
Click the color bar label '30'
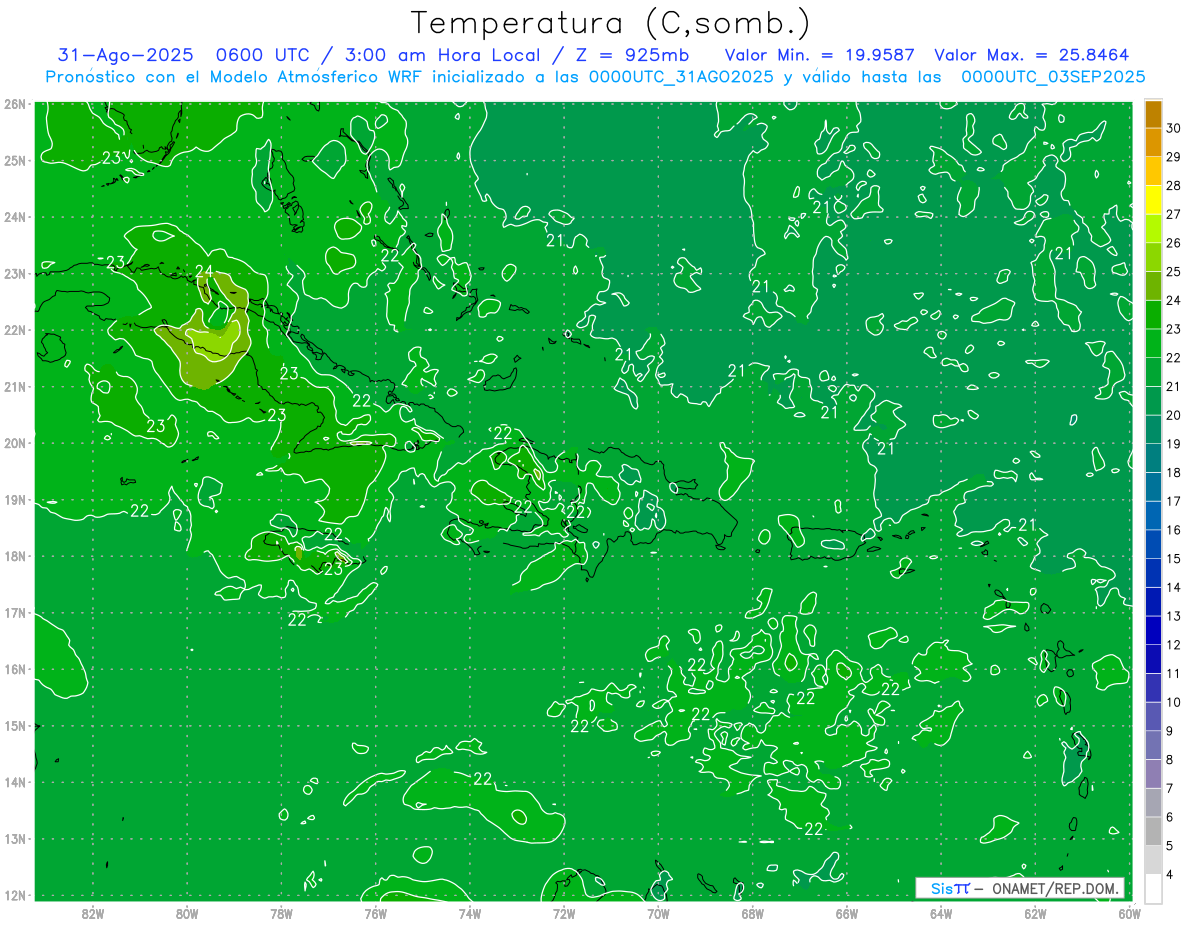point(1174,128)
